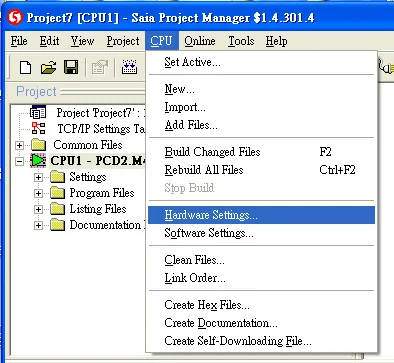Click the Project panel title

[36, 91]
